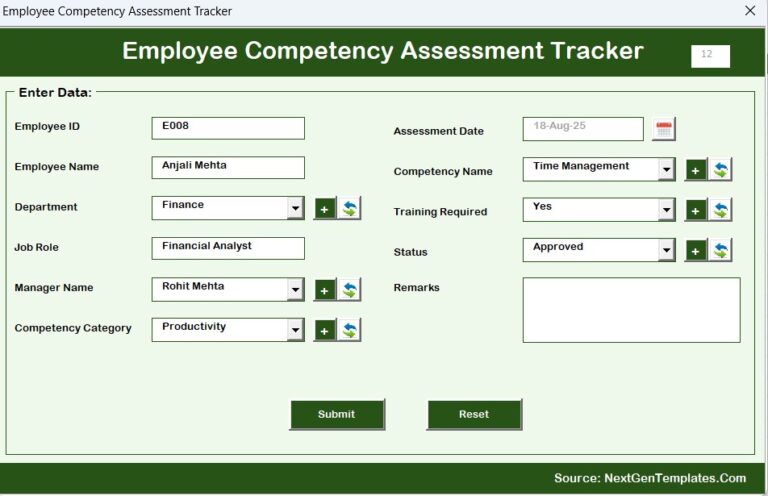Expand the Department dropdown showing Finance
The width and height of the screenshot is (768, 496).
[x=295, y=208]
